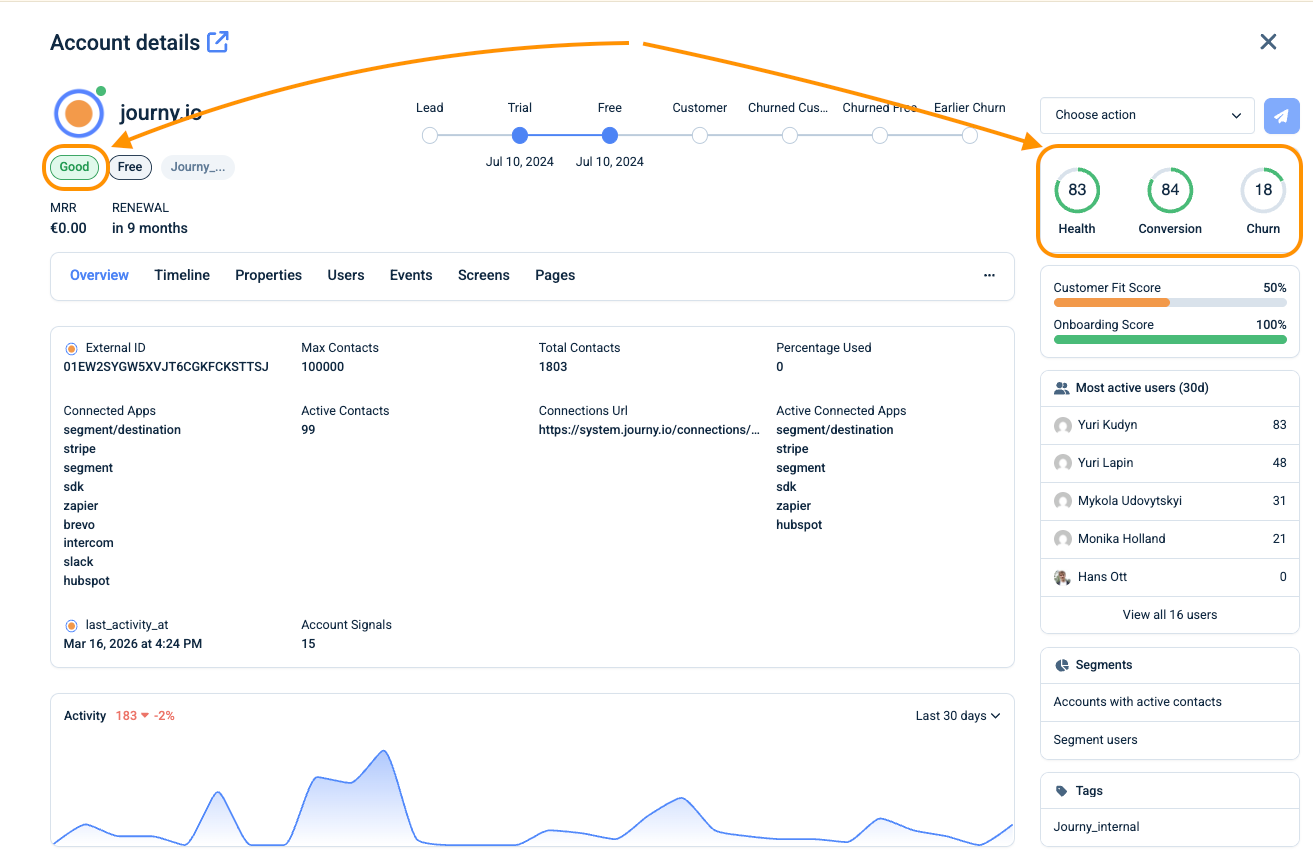Click the journy.io account logo
The image size is (1313, 854).
click(79, 113)
